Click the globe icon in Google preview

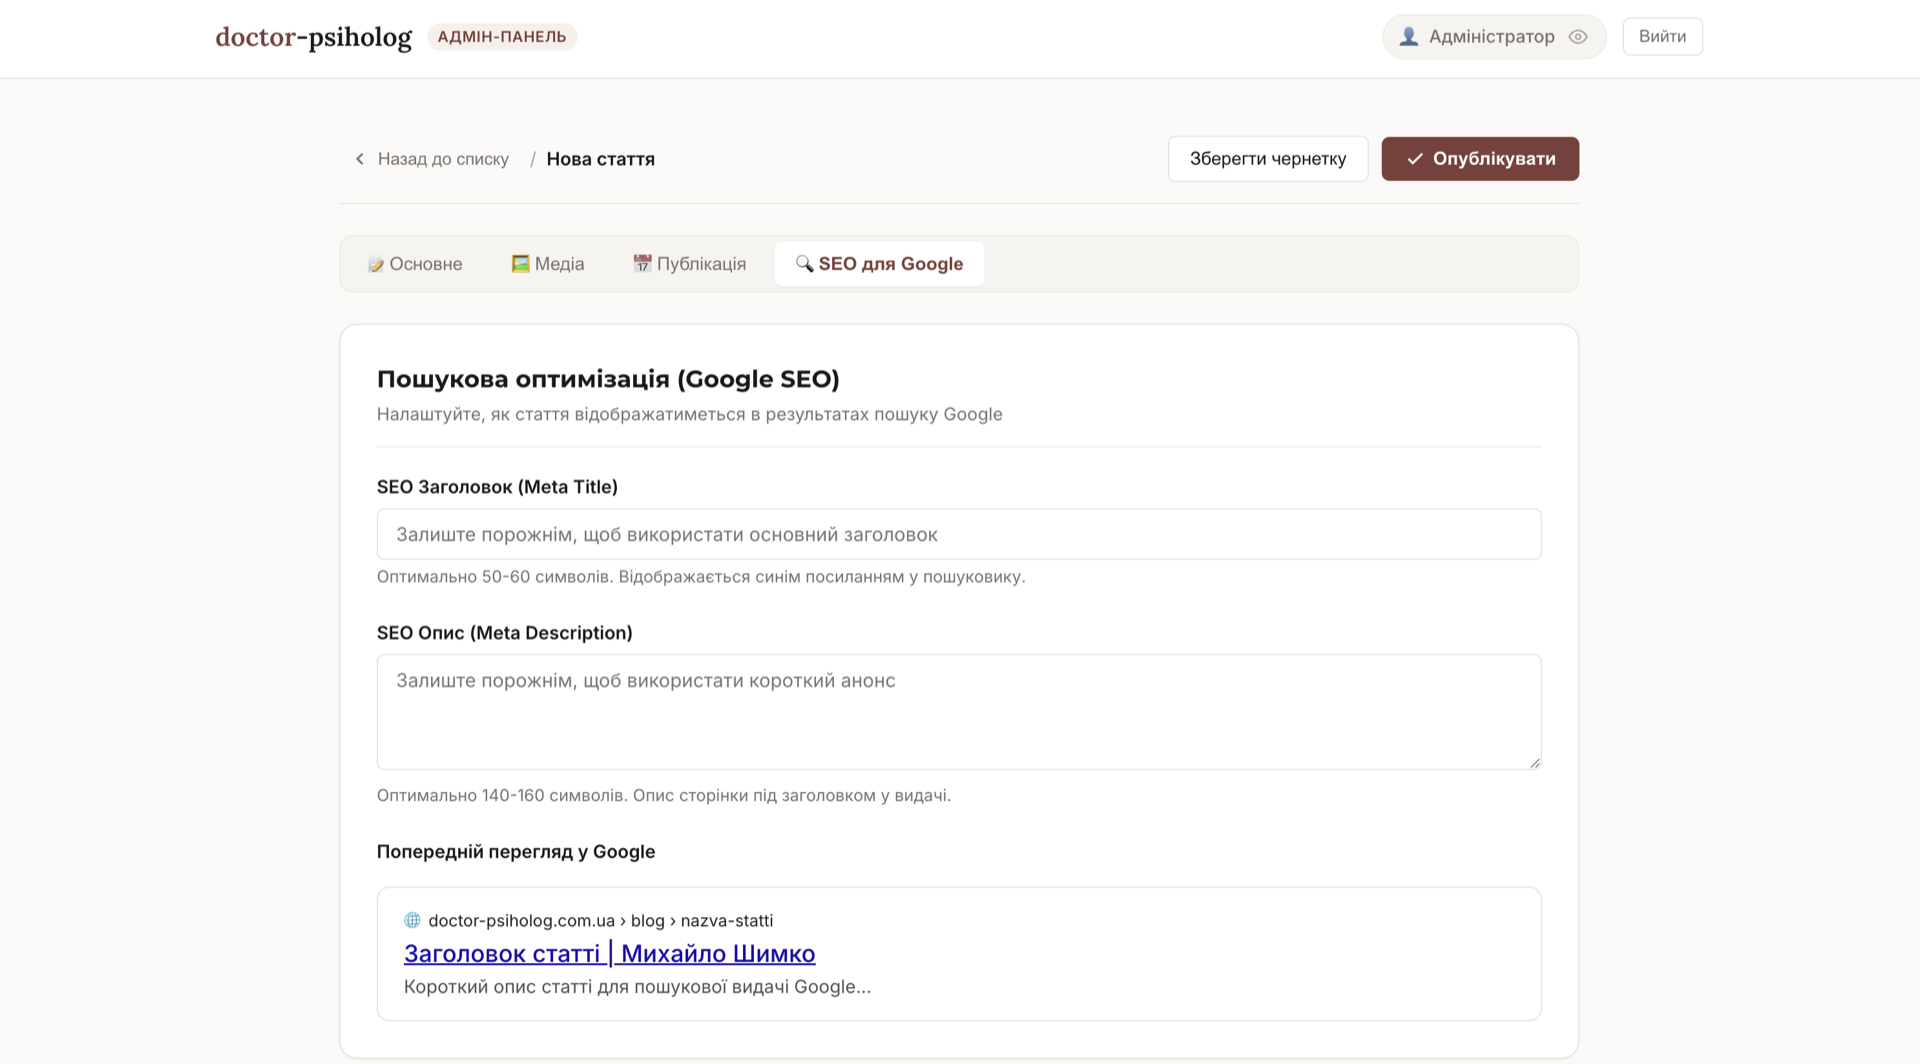412,920
